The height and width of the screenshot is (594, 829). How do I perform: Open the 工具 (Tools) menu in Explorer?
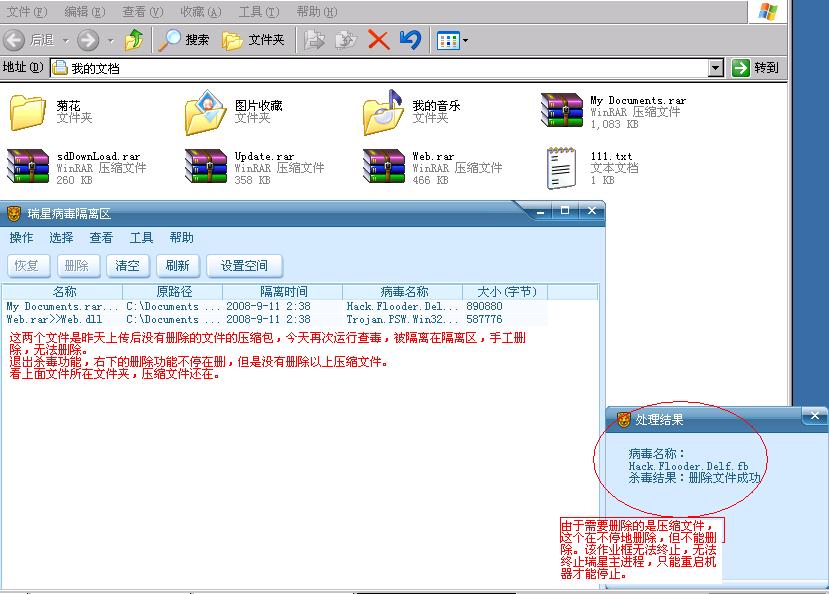pos(259,12)
